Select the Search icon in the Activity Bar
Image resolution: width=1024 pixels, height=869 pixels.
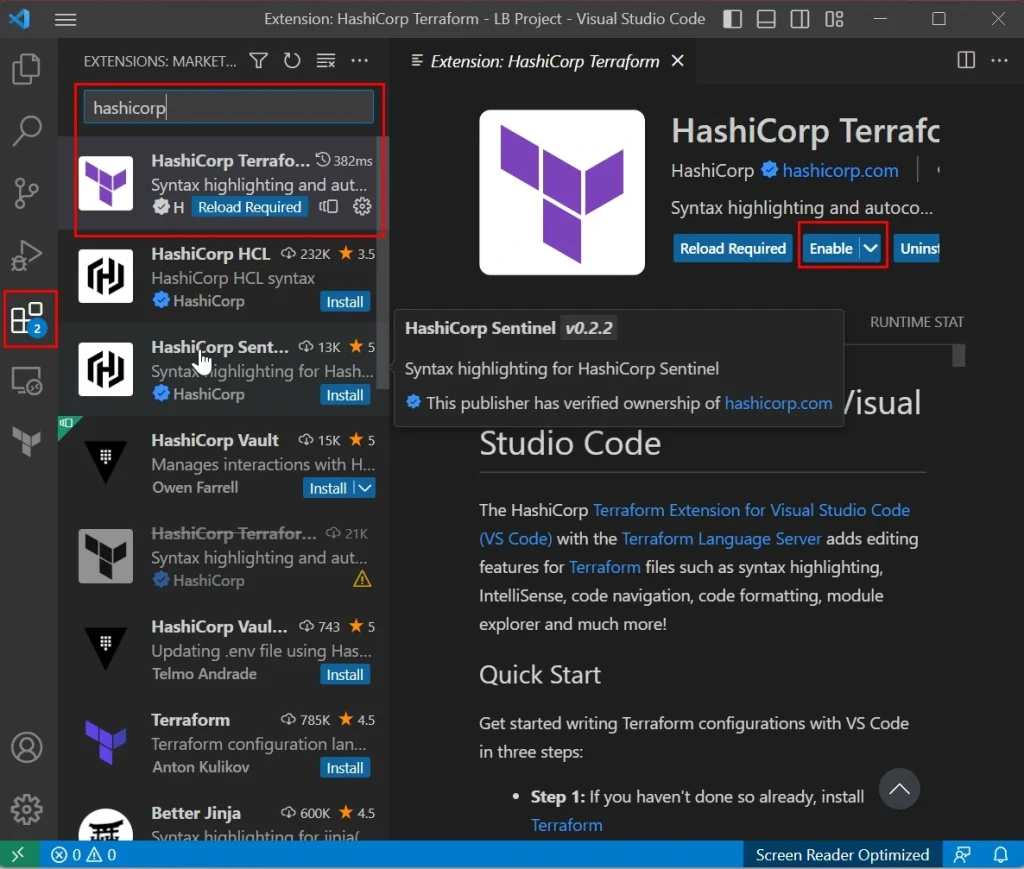(26, 131)
